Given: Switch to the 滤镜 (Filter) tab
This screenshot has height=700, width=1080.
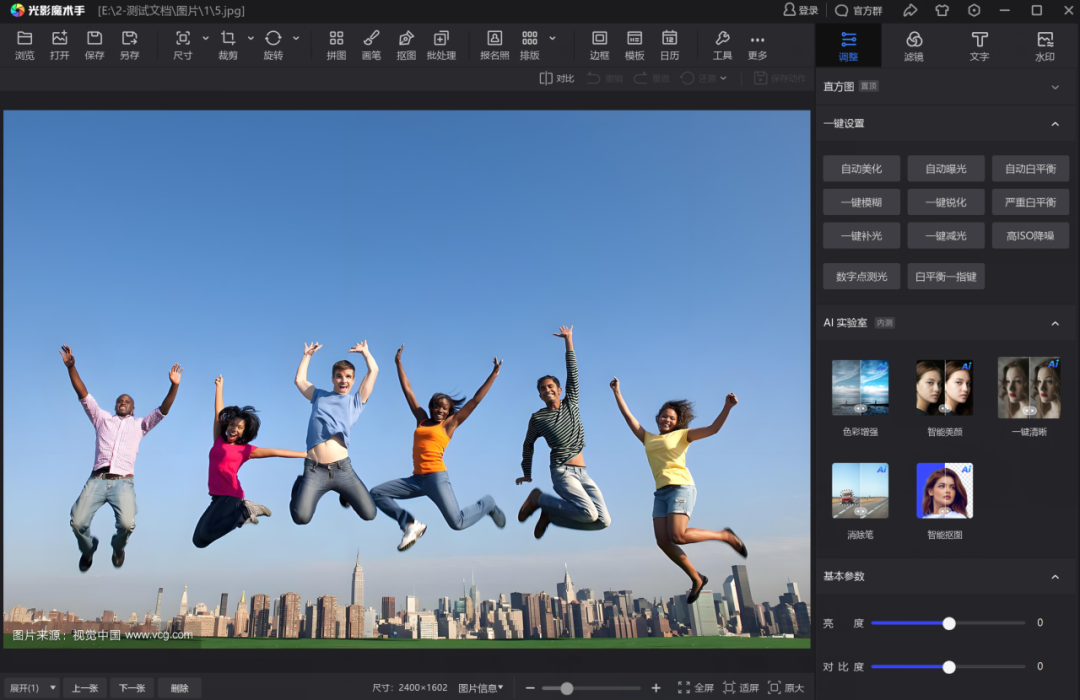Looking at the screenshot, I should coord(914,45).
